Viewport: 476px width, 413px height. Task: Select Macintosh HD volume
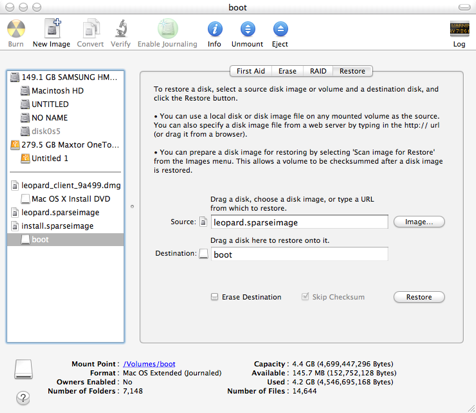point(65,91)
